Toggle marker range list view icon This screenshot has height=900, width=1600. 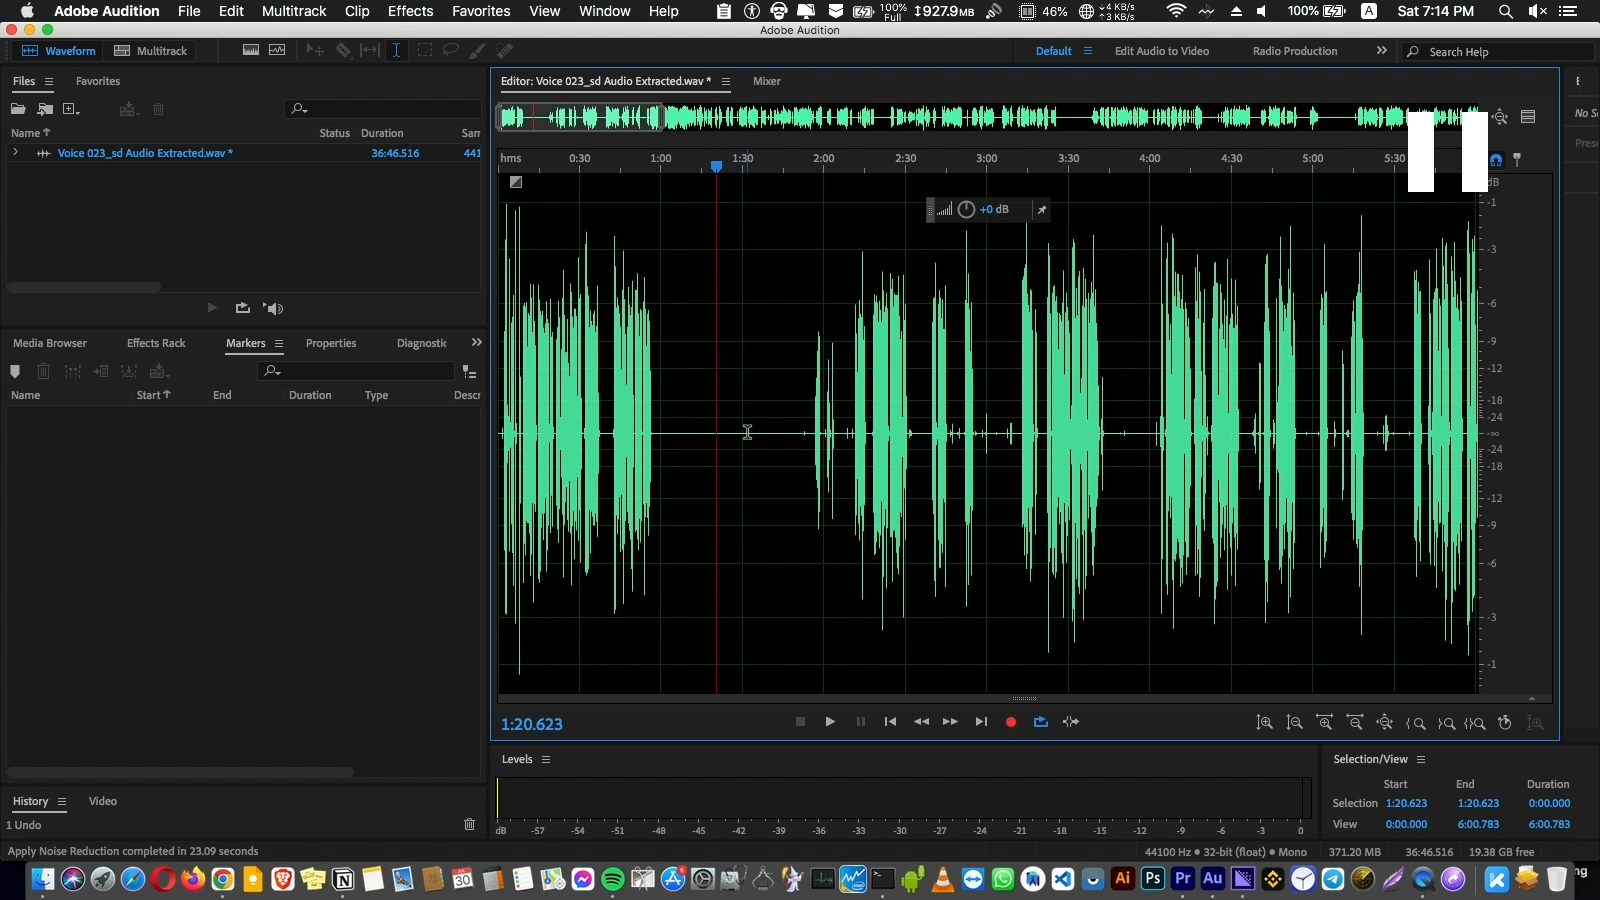click(469, 372)
